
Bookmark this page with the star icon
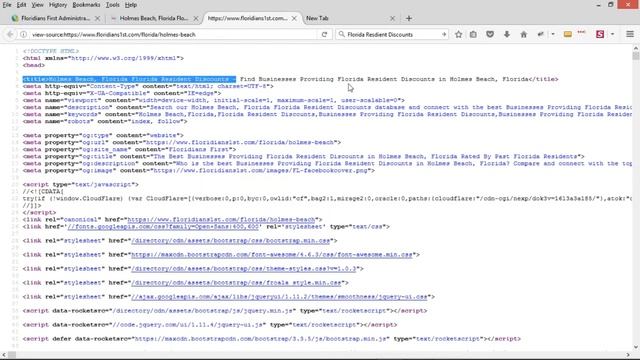click(458, 35)
